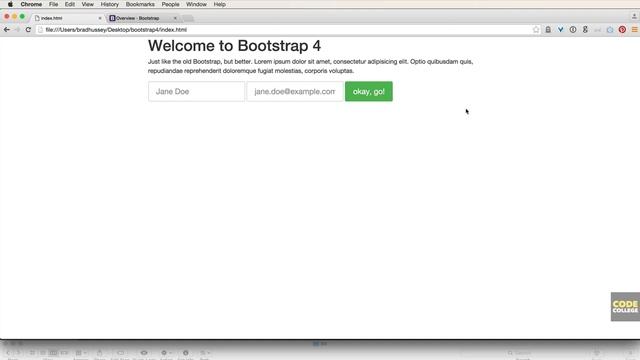Open the Apple menu
This screenshot has height=360, width=640.
click(10, 4)
